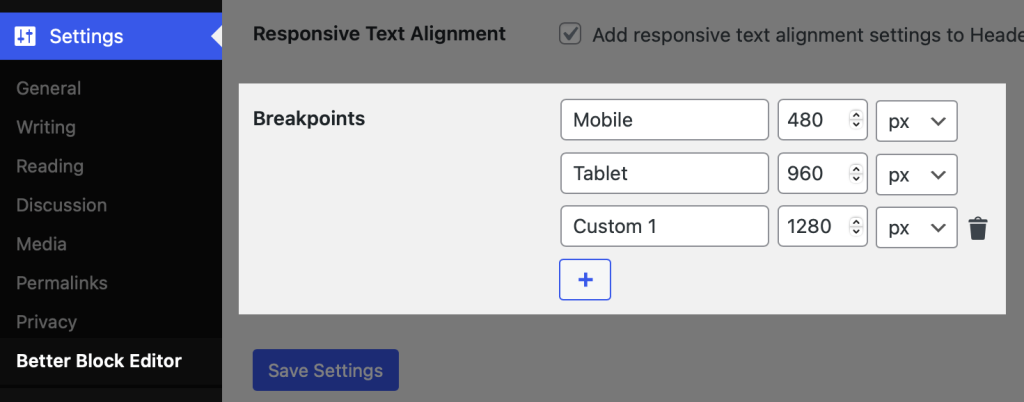Go to Writing settings

point(46,127)
